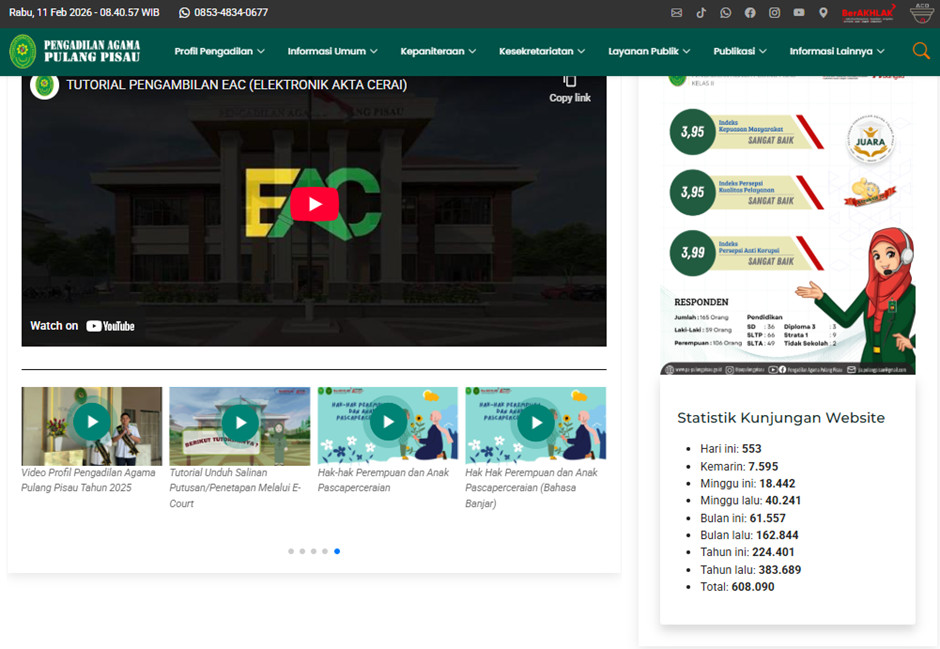This screenshot has height=649, width=940.
Task: Open the Layanan Publik dropdown
Action: click(x=649, y=51)
